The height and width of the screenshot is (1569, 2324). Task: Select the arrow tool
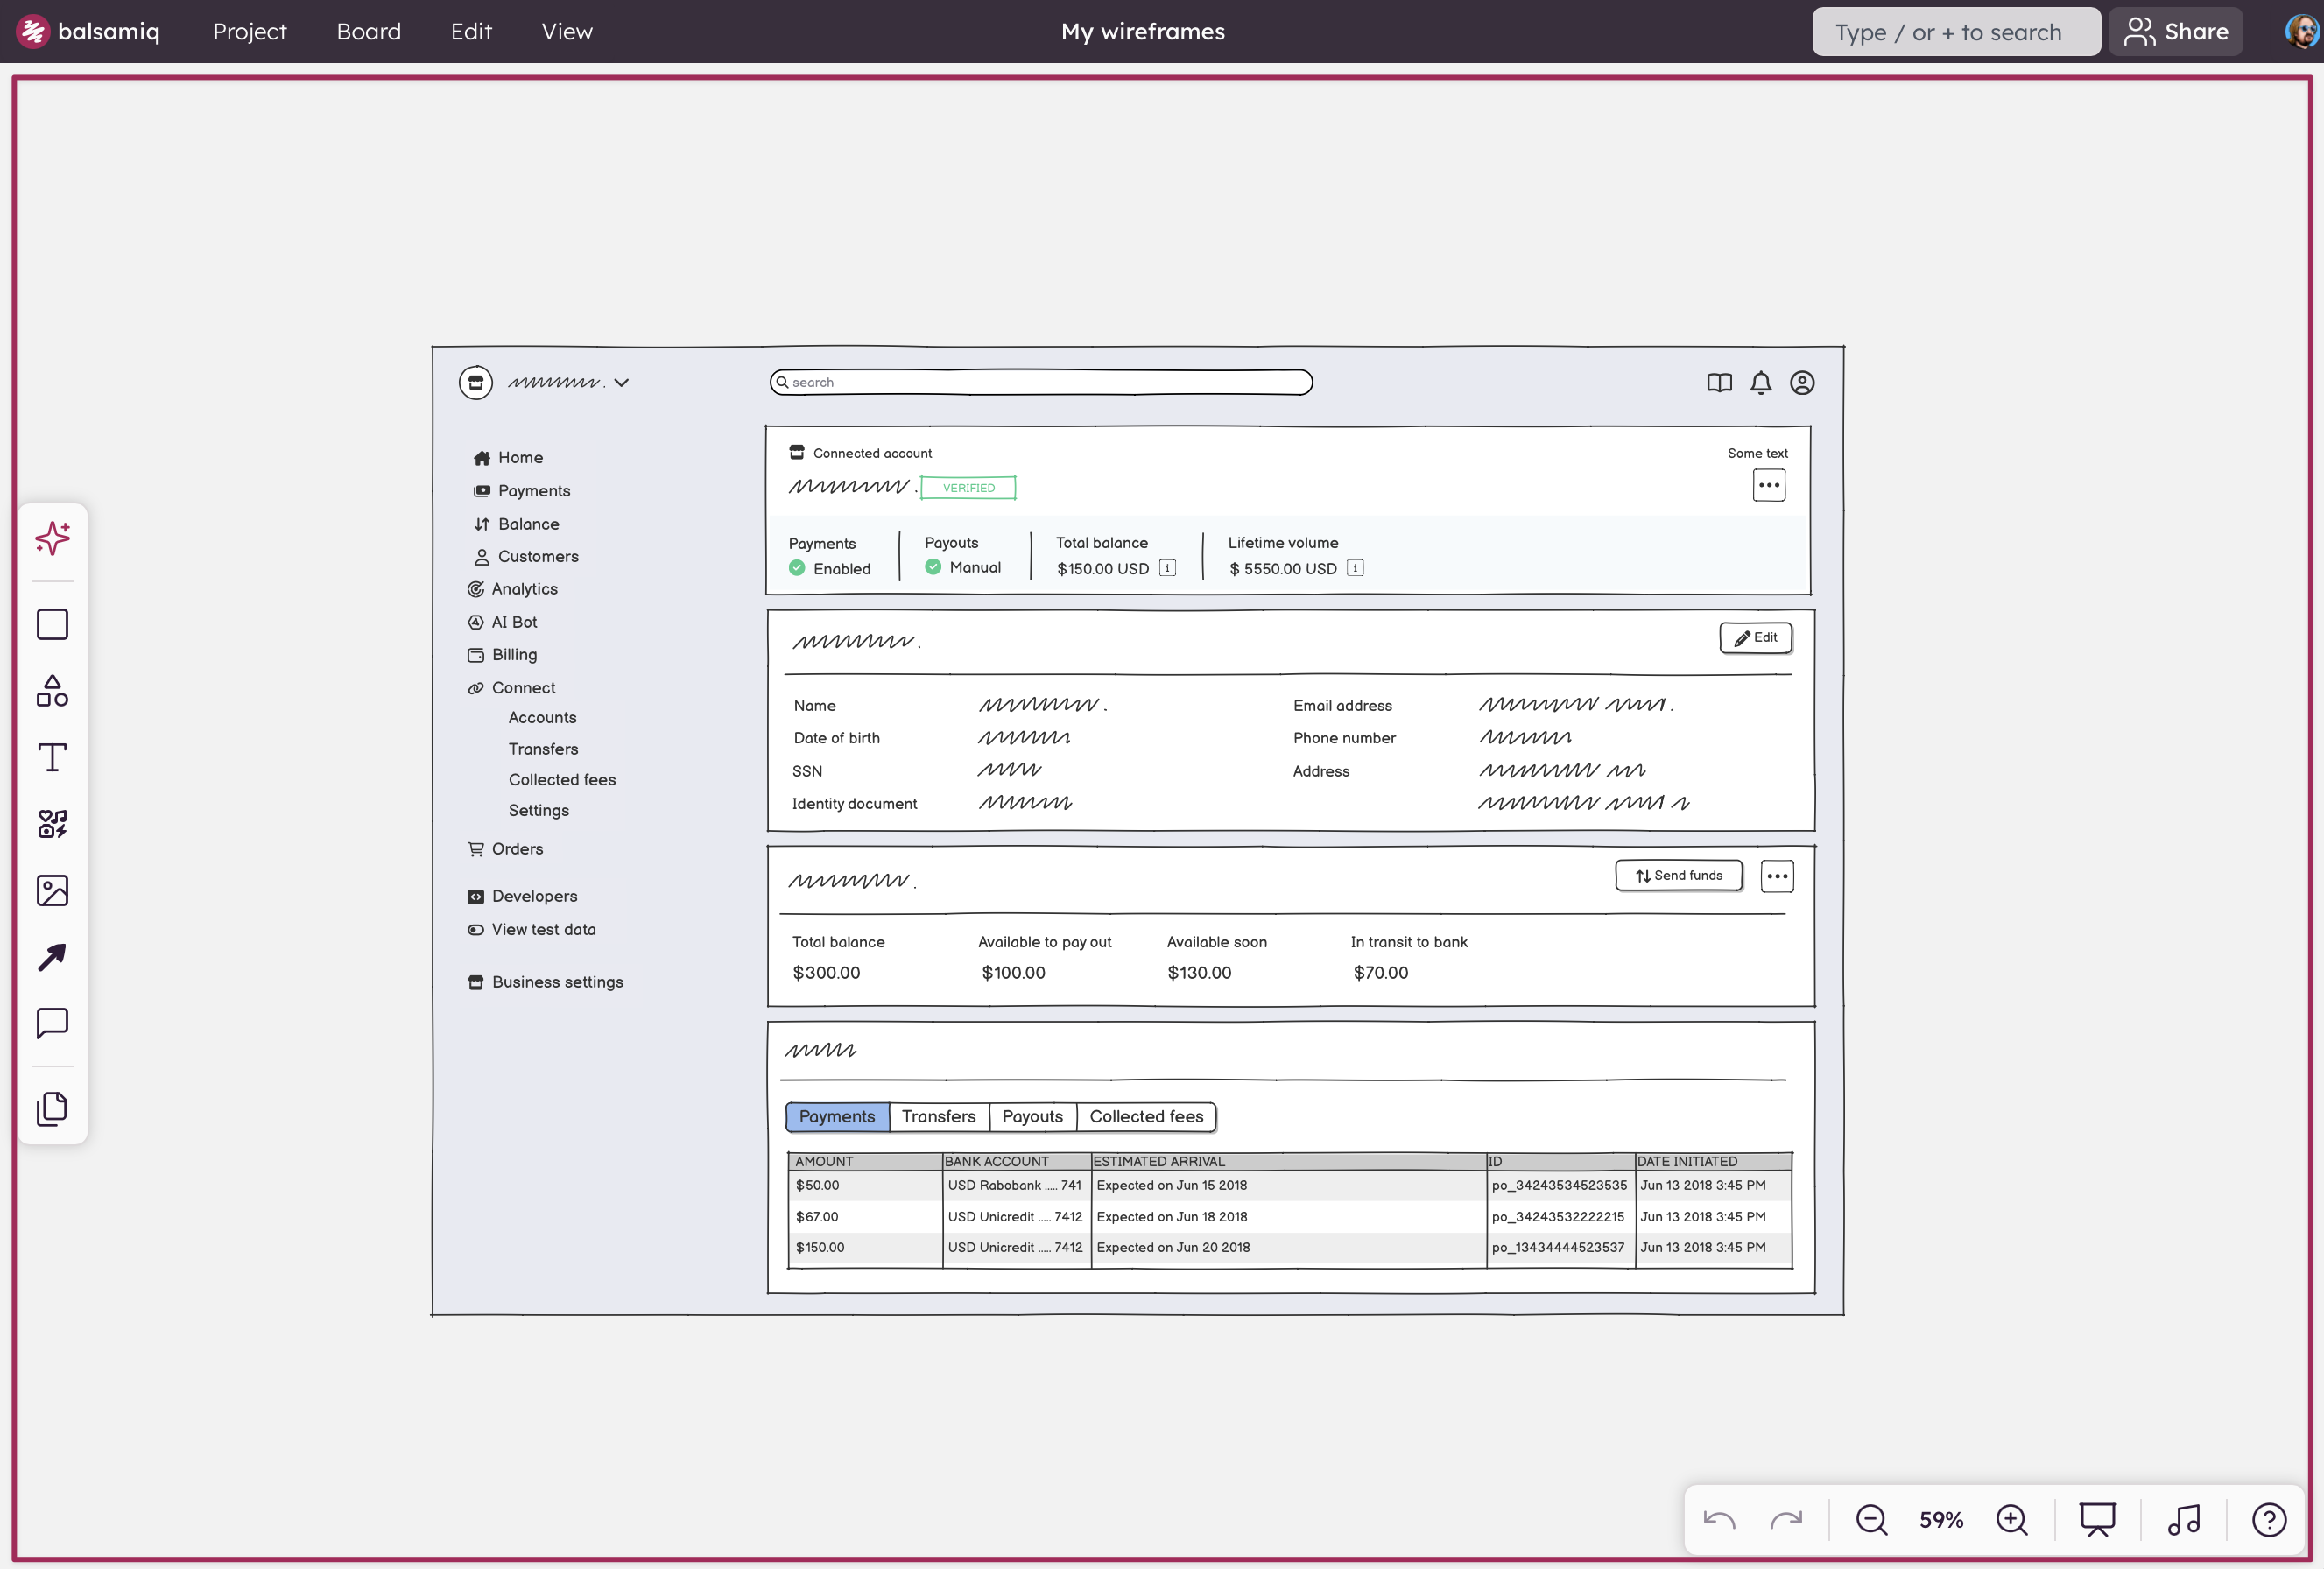(52, 957)
